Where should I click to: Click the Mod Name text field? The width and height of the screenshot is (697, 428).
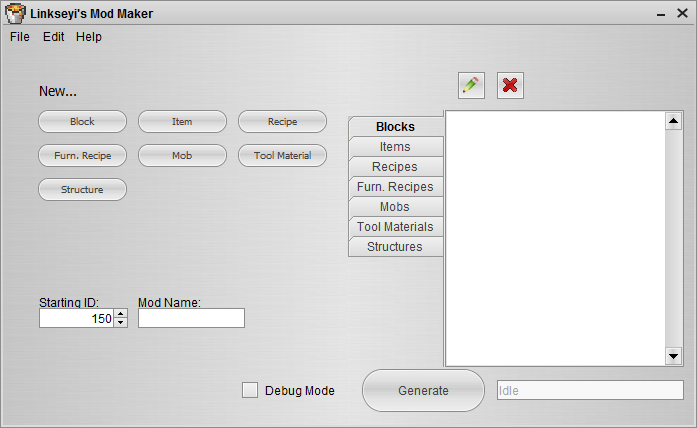click(x=191, y=318)
